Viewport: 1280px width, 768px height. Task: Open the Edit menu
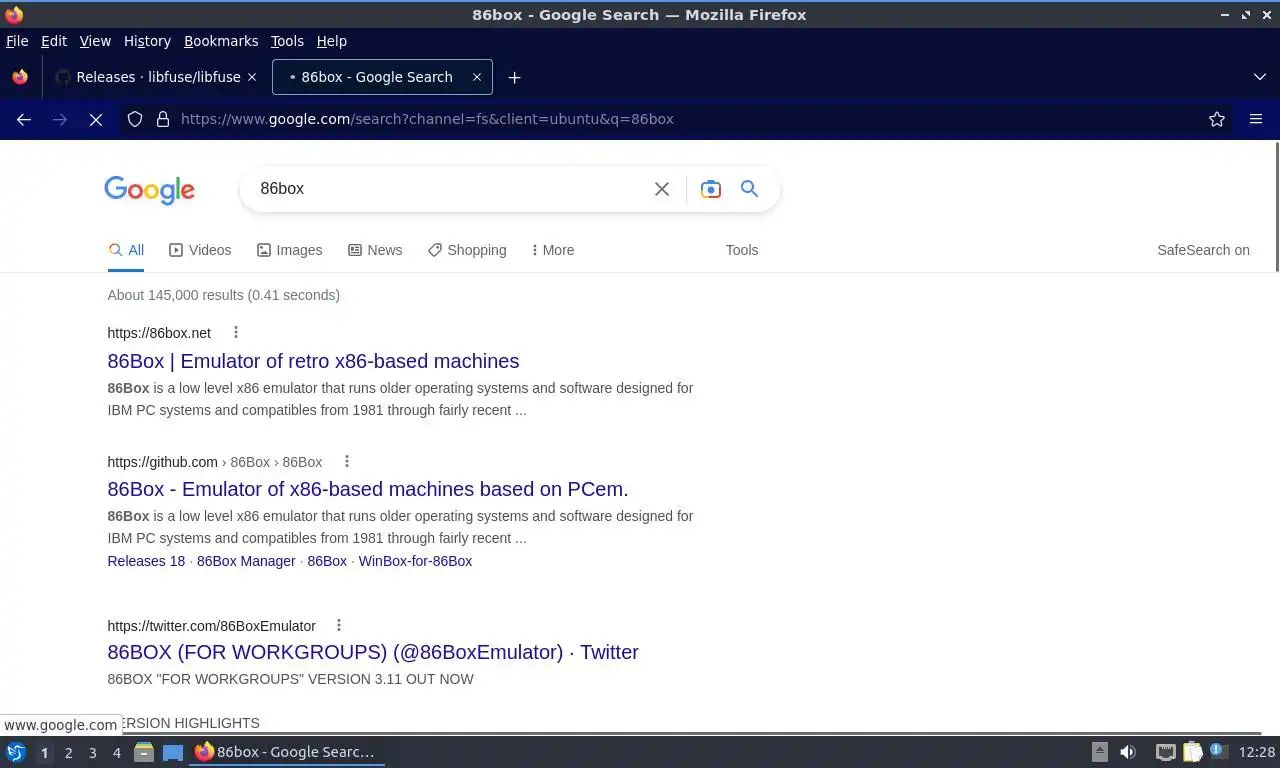54,41
